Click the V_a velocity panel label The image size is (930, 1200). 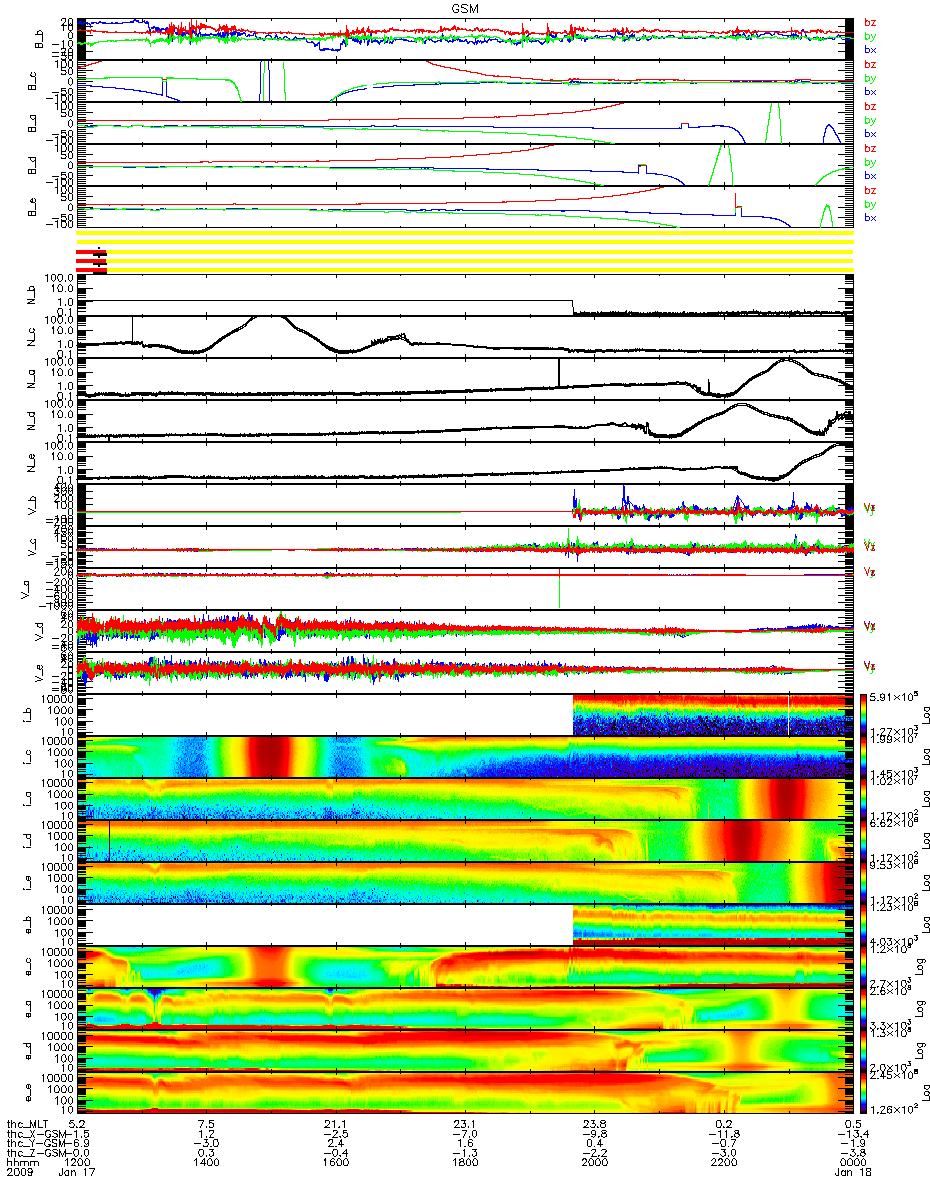coord(25,588)
